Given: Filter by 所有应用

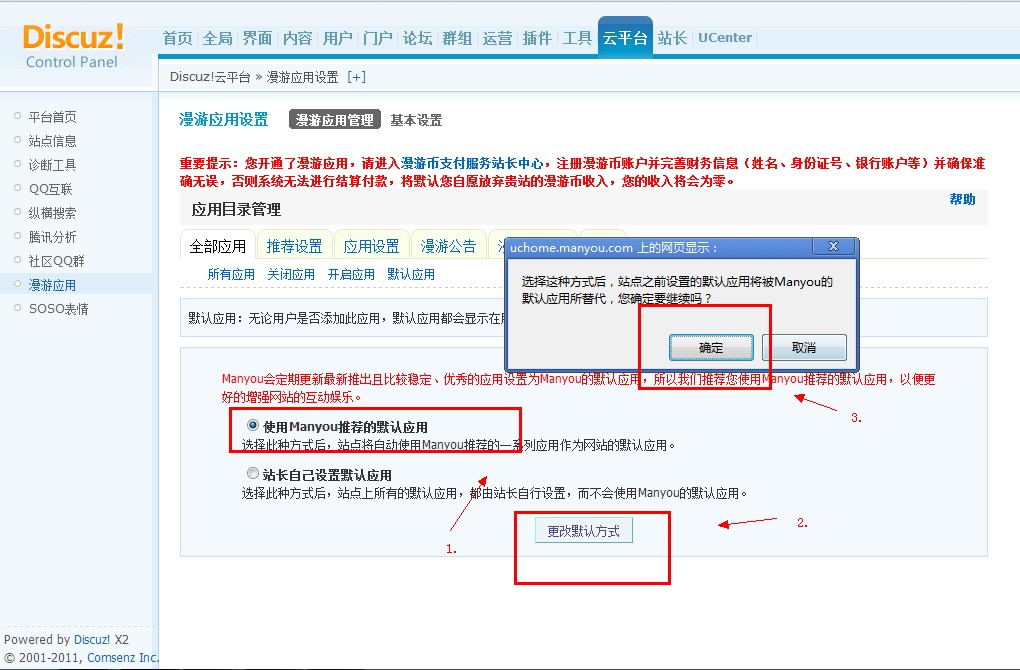Looking at the screenshot, I should tap(231, 275).
